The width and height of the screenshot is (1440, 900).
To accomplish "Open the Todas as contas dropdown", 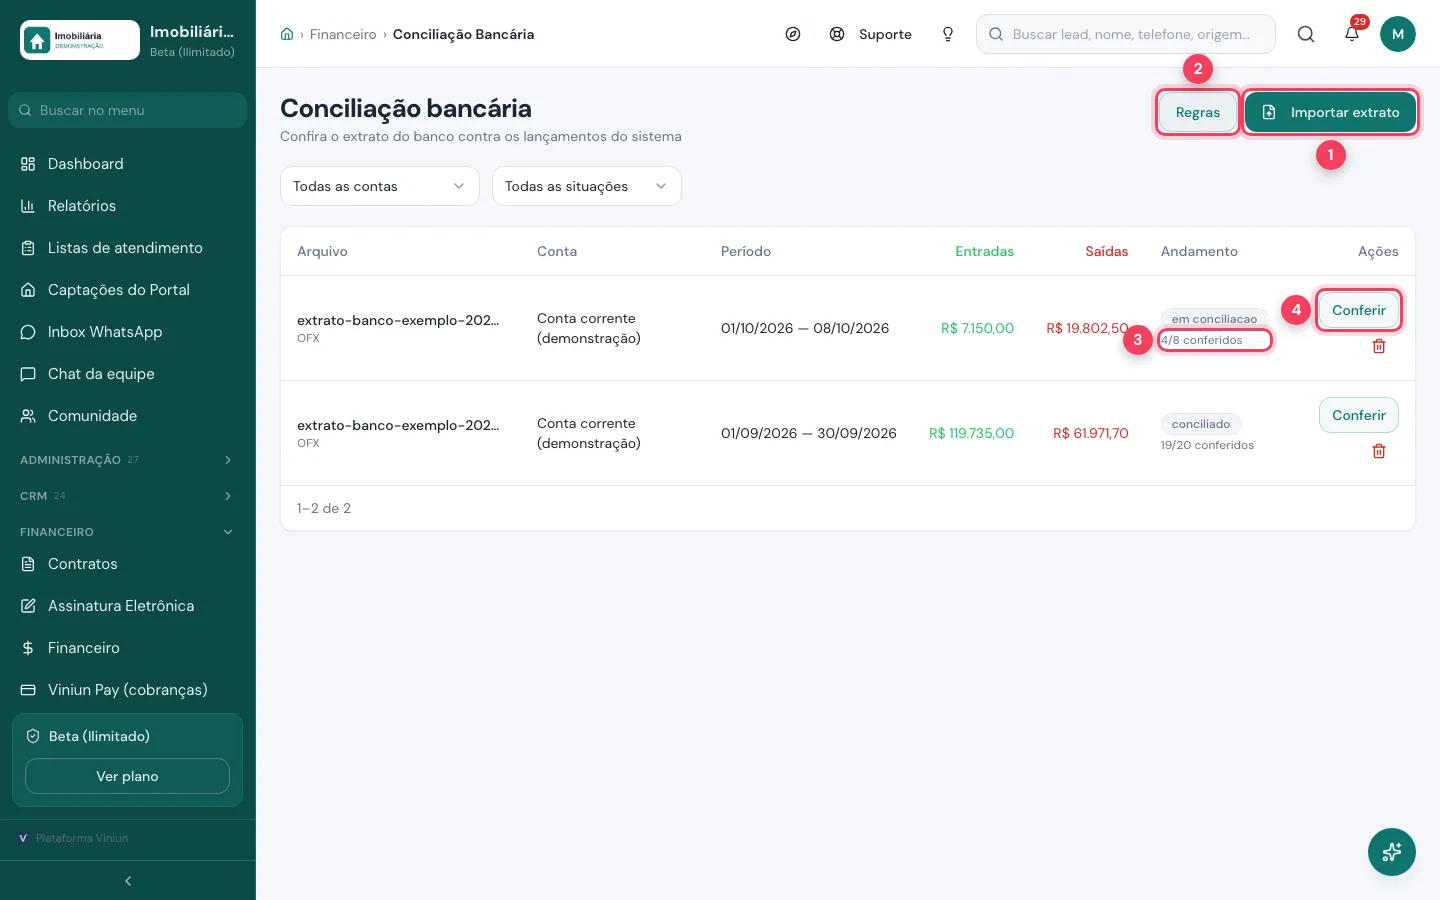I will [x=380, y=186].
